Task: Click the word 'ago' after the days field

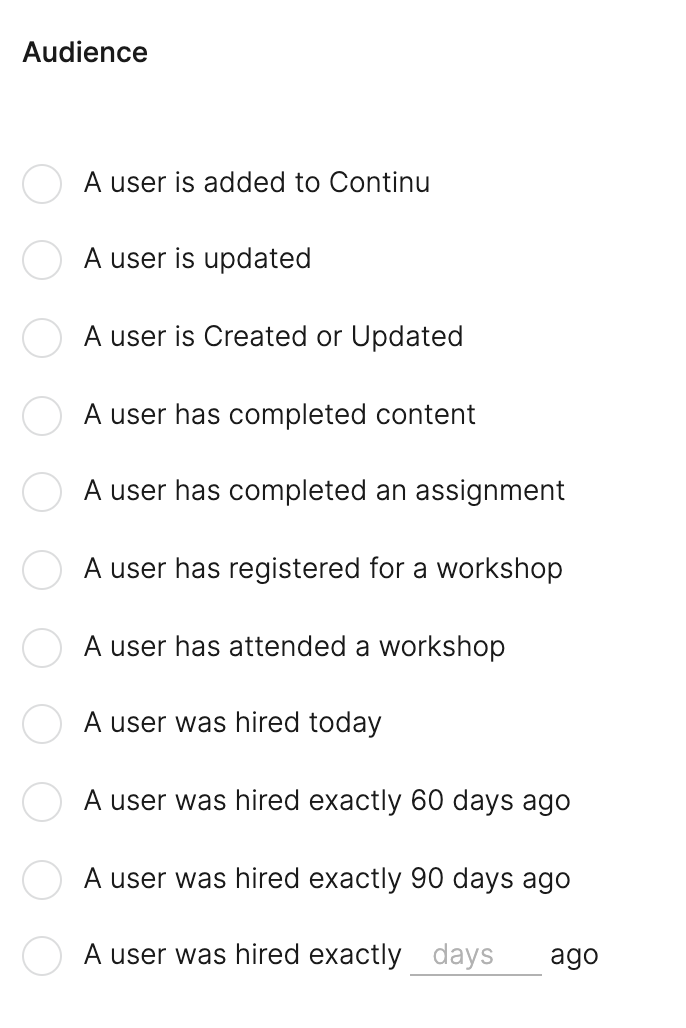Action: click(x=573, y=955)
